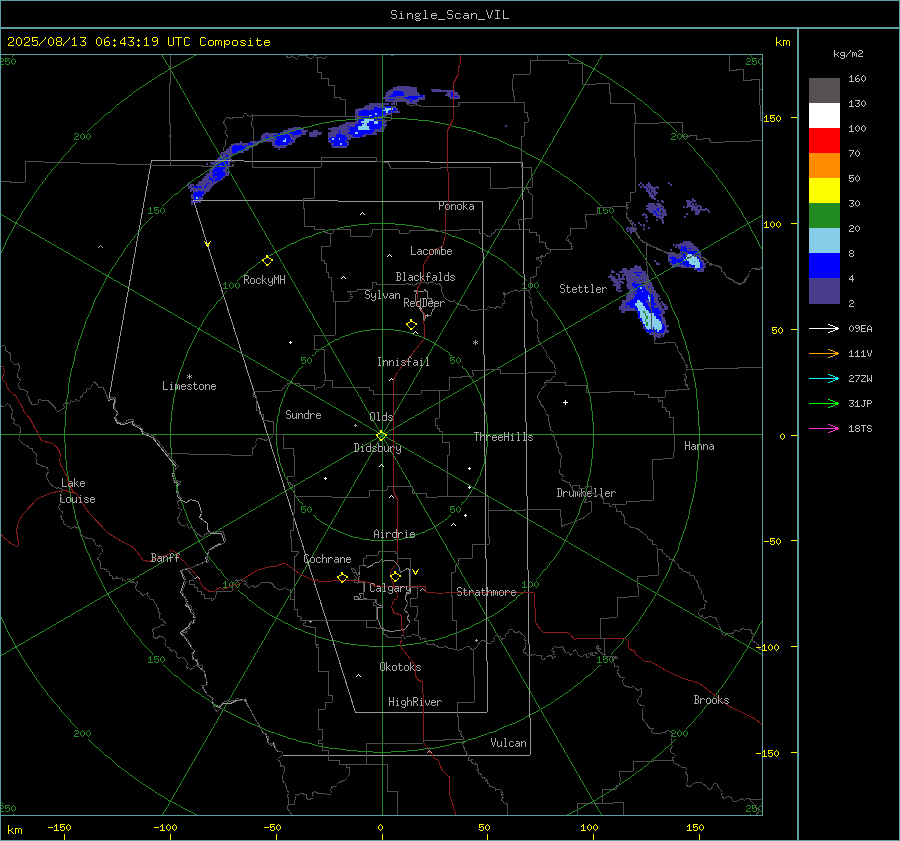Click the green 30 legend swatch
This screenshot has width=900, height=841.
click(x=824, y=216)
